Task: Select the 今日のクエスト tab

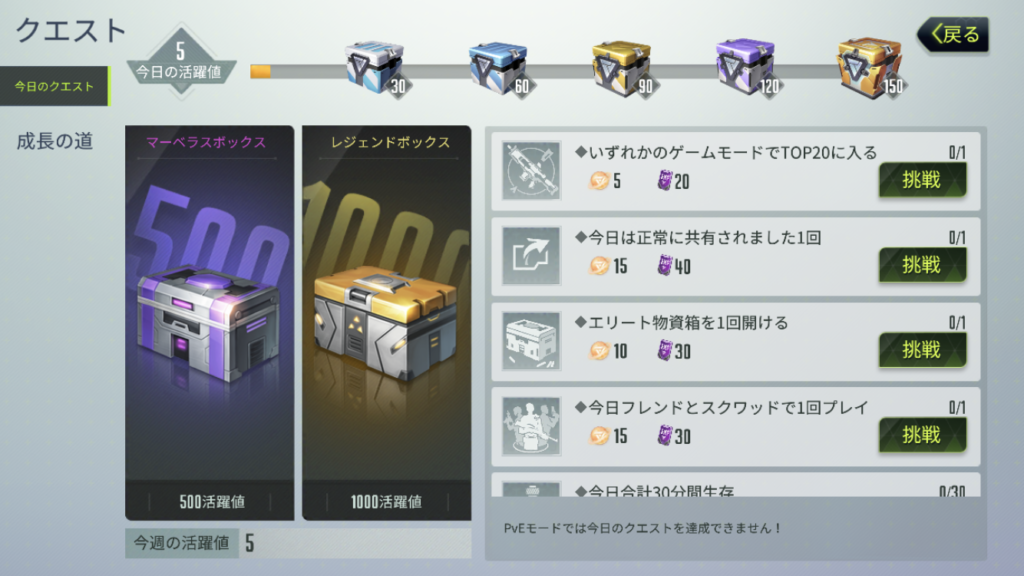Action: 54,86
